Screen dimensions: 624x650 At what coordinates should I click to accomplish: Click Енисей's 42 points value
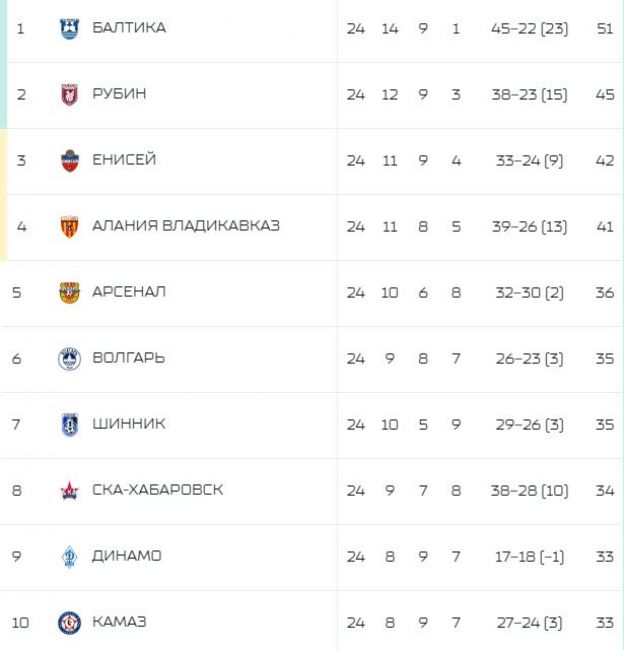coord(604,161)
